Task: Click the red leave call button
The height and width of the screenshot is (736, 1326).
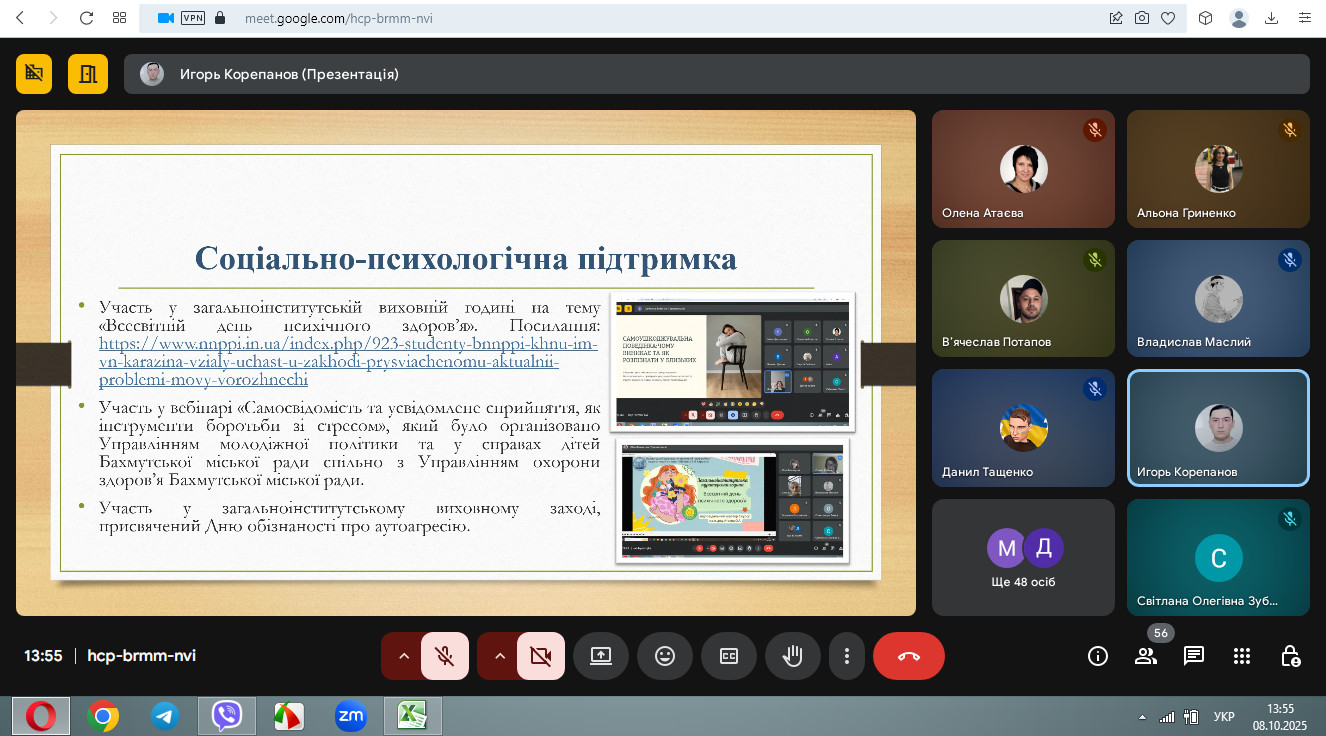Action: [908, 656]
